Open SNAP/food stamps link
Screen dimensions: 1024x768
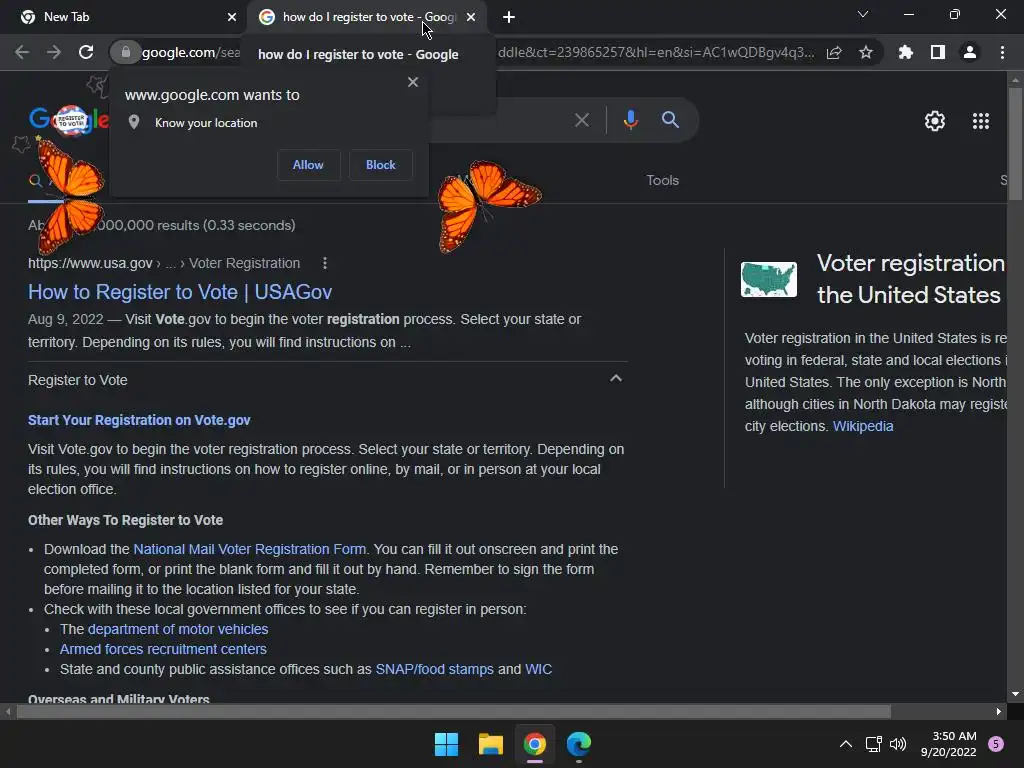(434, 669)
